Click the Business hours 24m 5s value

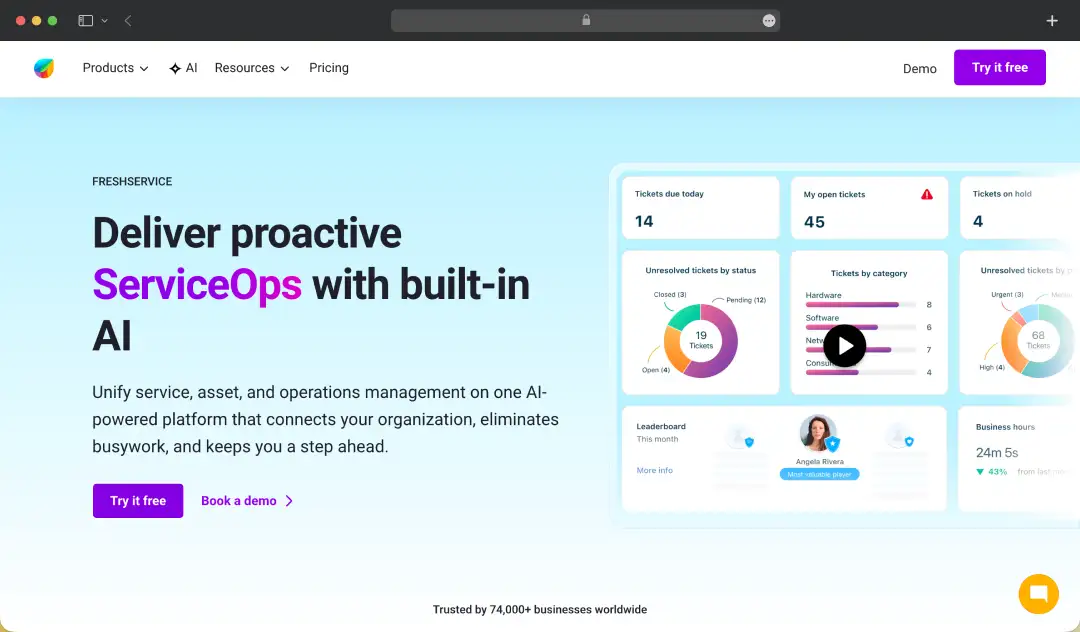[997, 452]
